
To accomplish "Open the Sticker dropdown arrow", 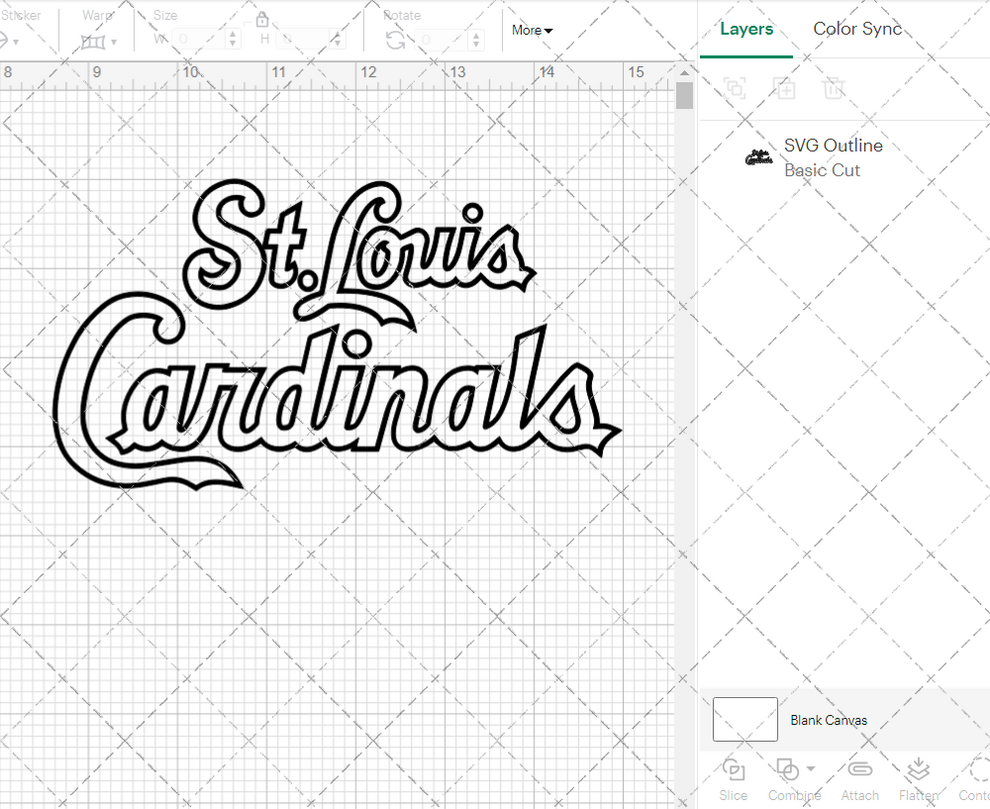I will pyautogui.click(x=18, y=41).
